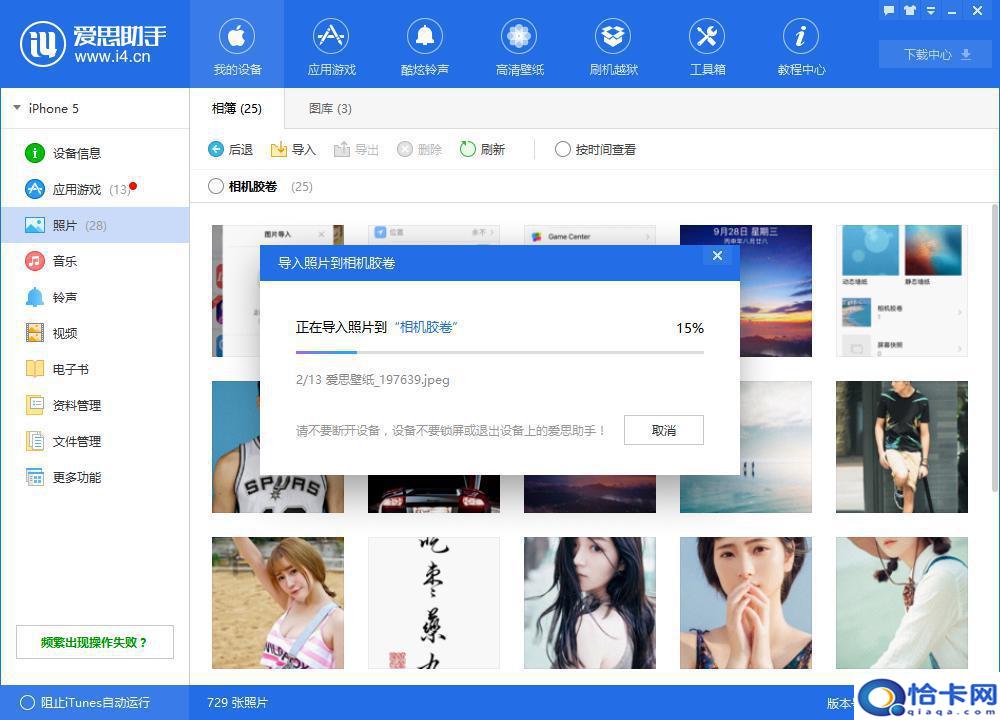Image resolution: width=1000 pixels, height=720 pixels.
Task: Click the i4 爱思助手 logo
Action: click(93, 43)
